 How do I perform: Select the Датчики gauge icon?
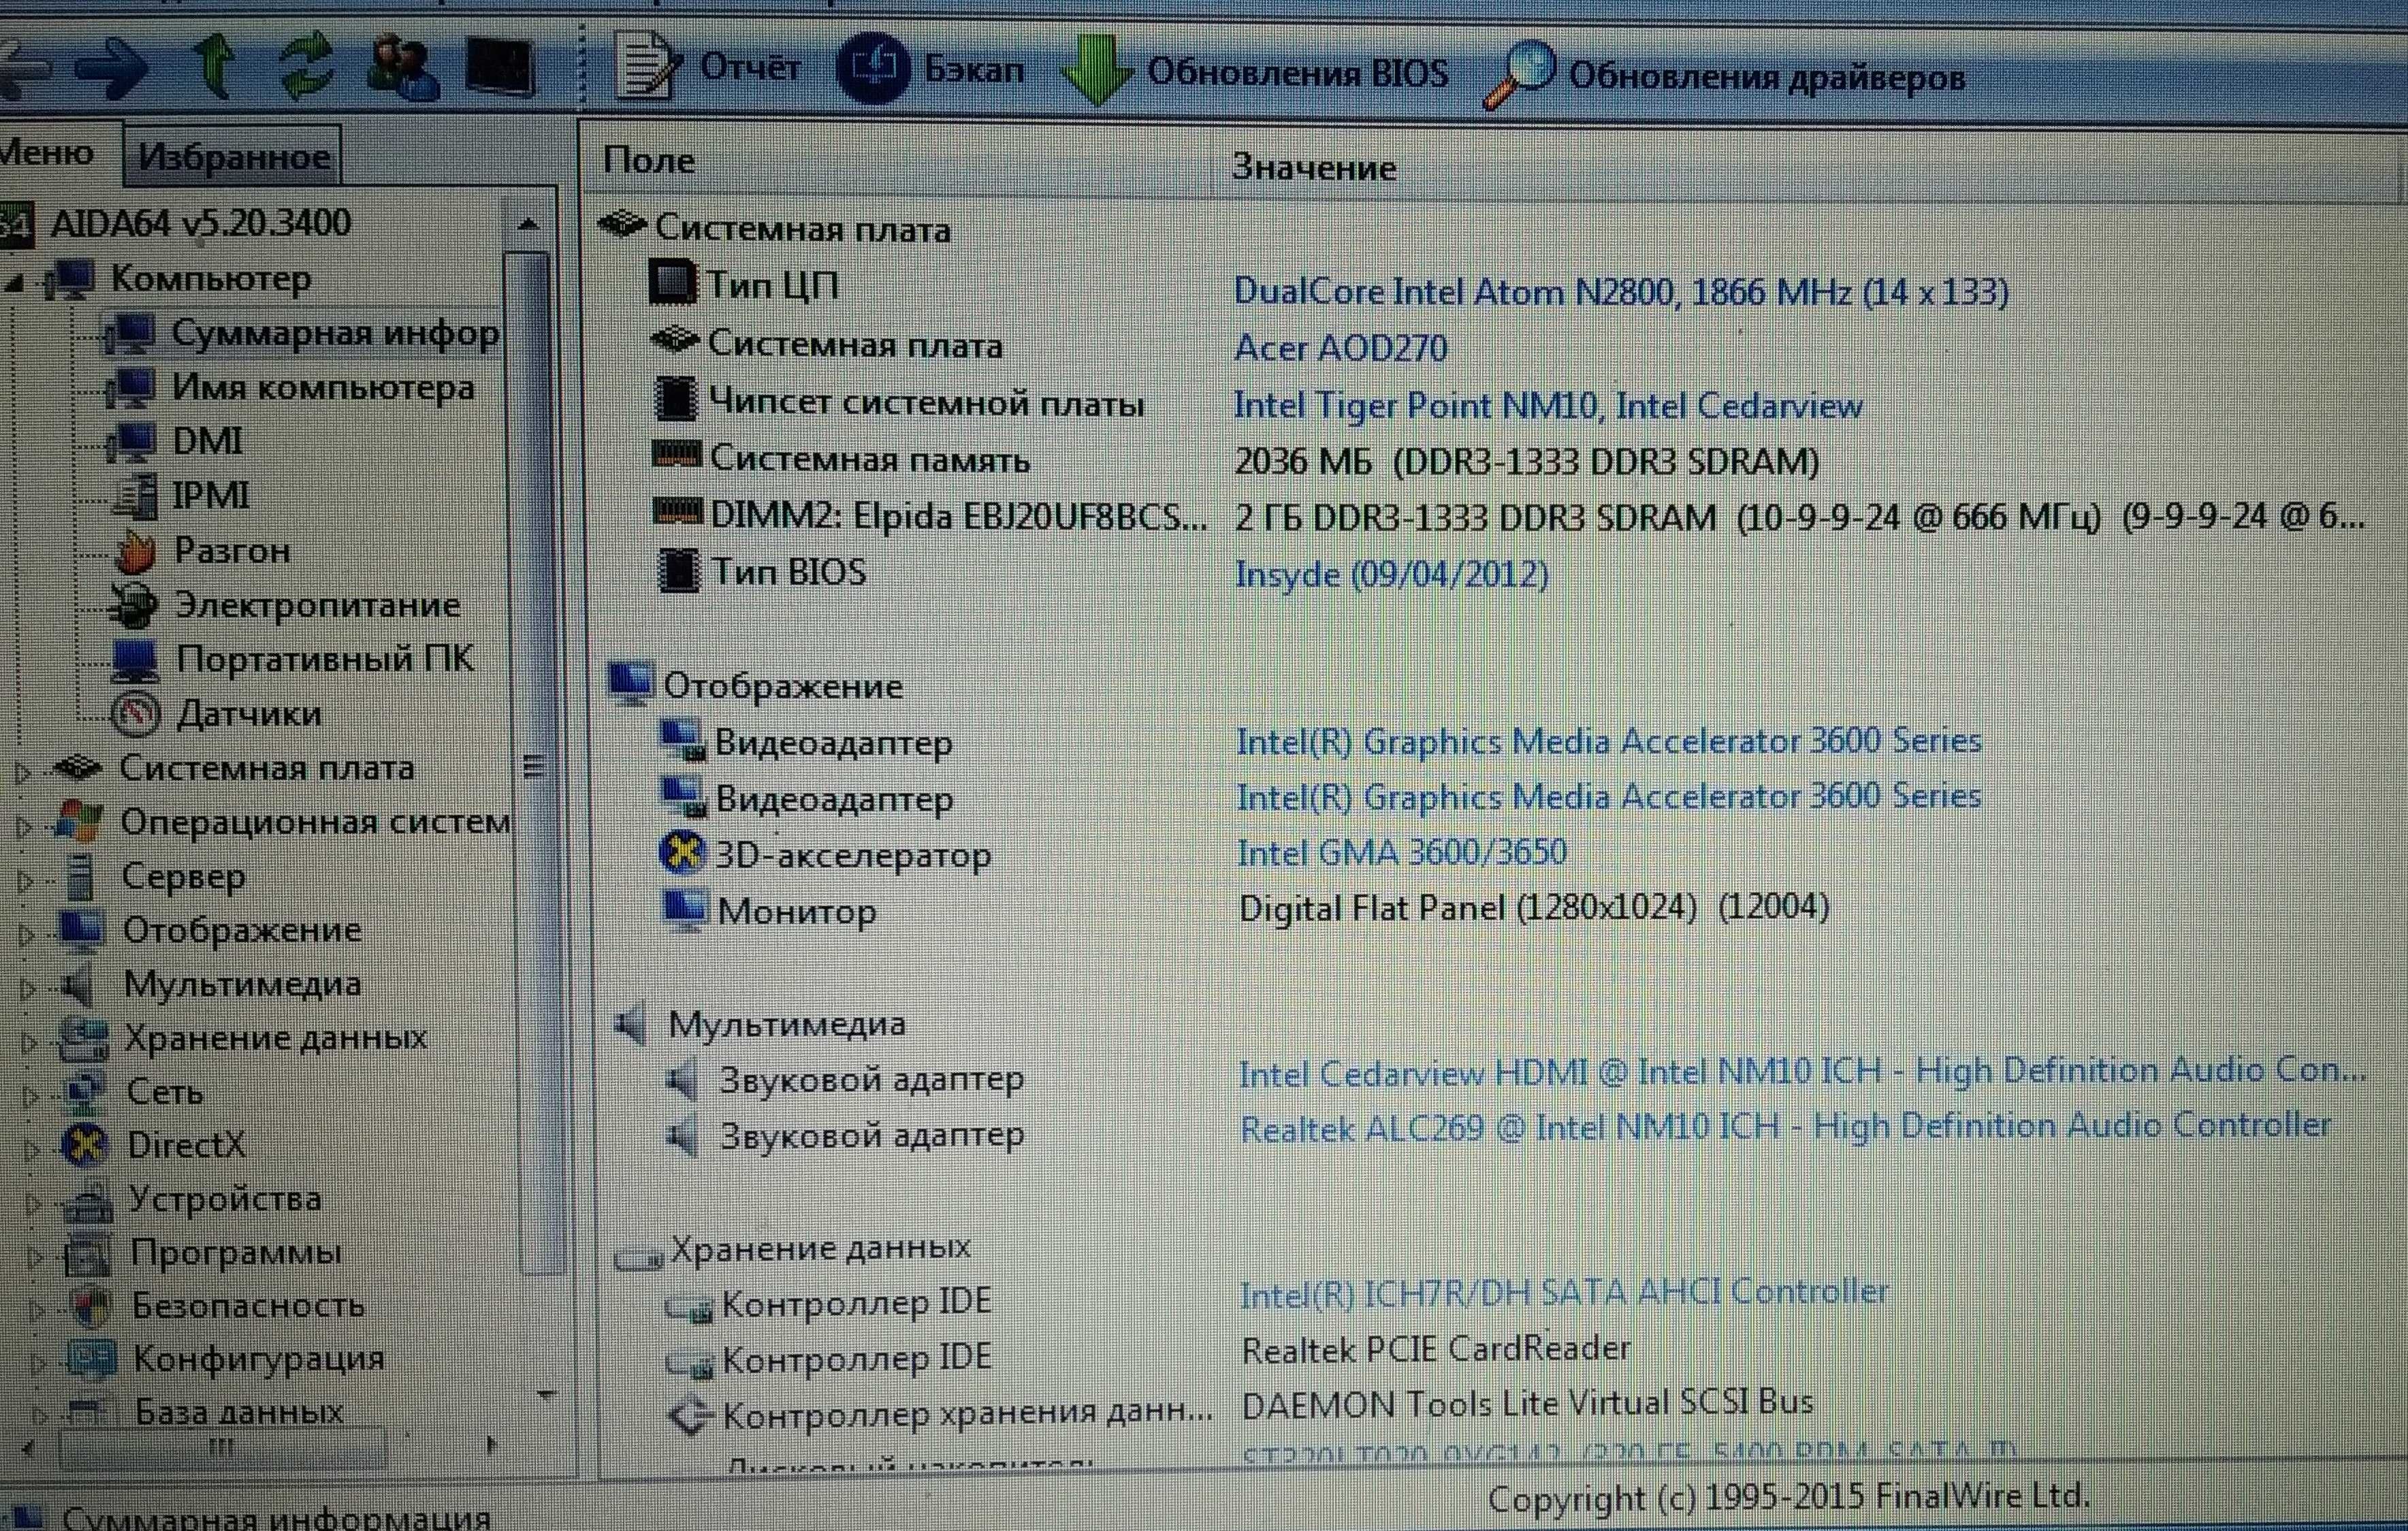[135, 713]
